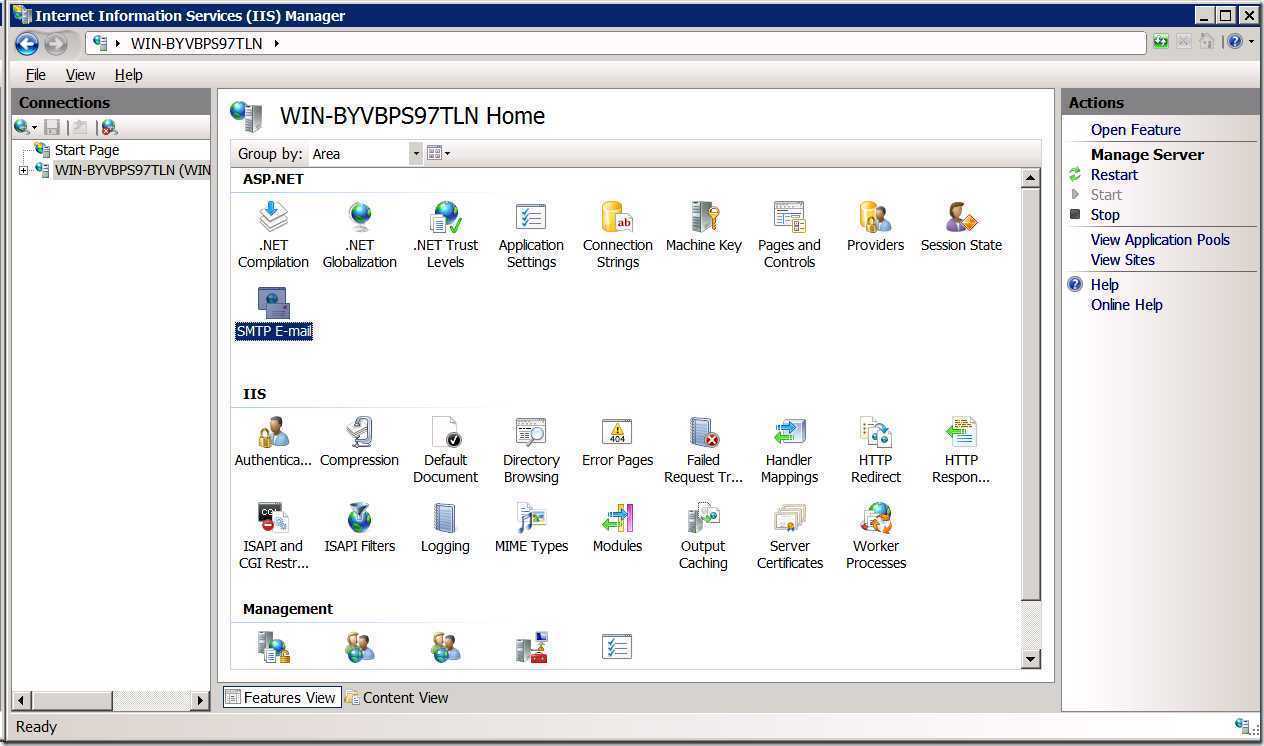Open HTTP Response Headers feature

961,450
